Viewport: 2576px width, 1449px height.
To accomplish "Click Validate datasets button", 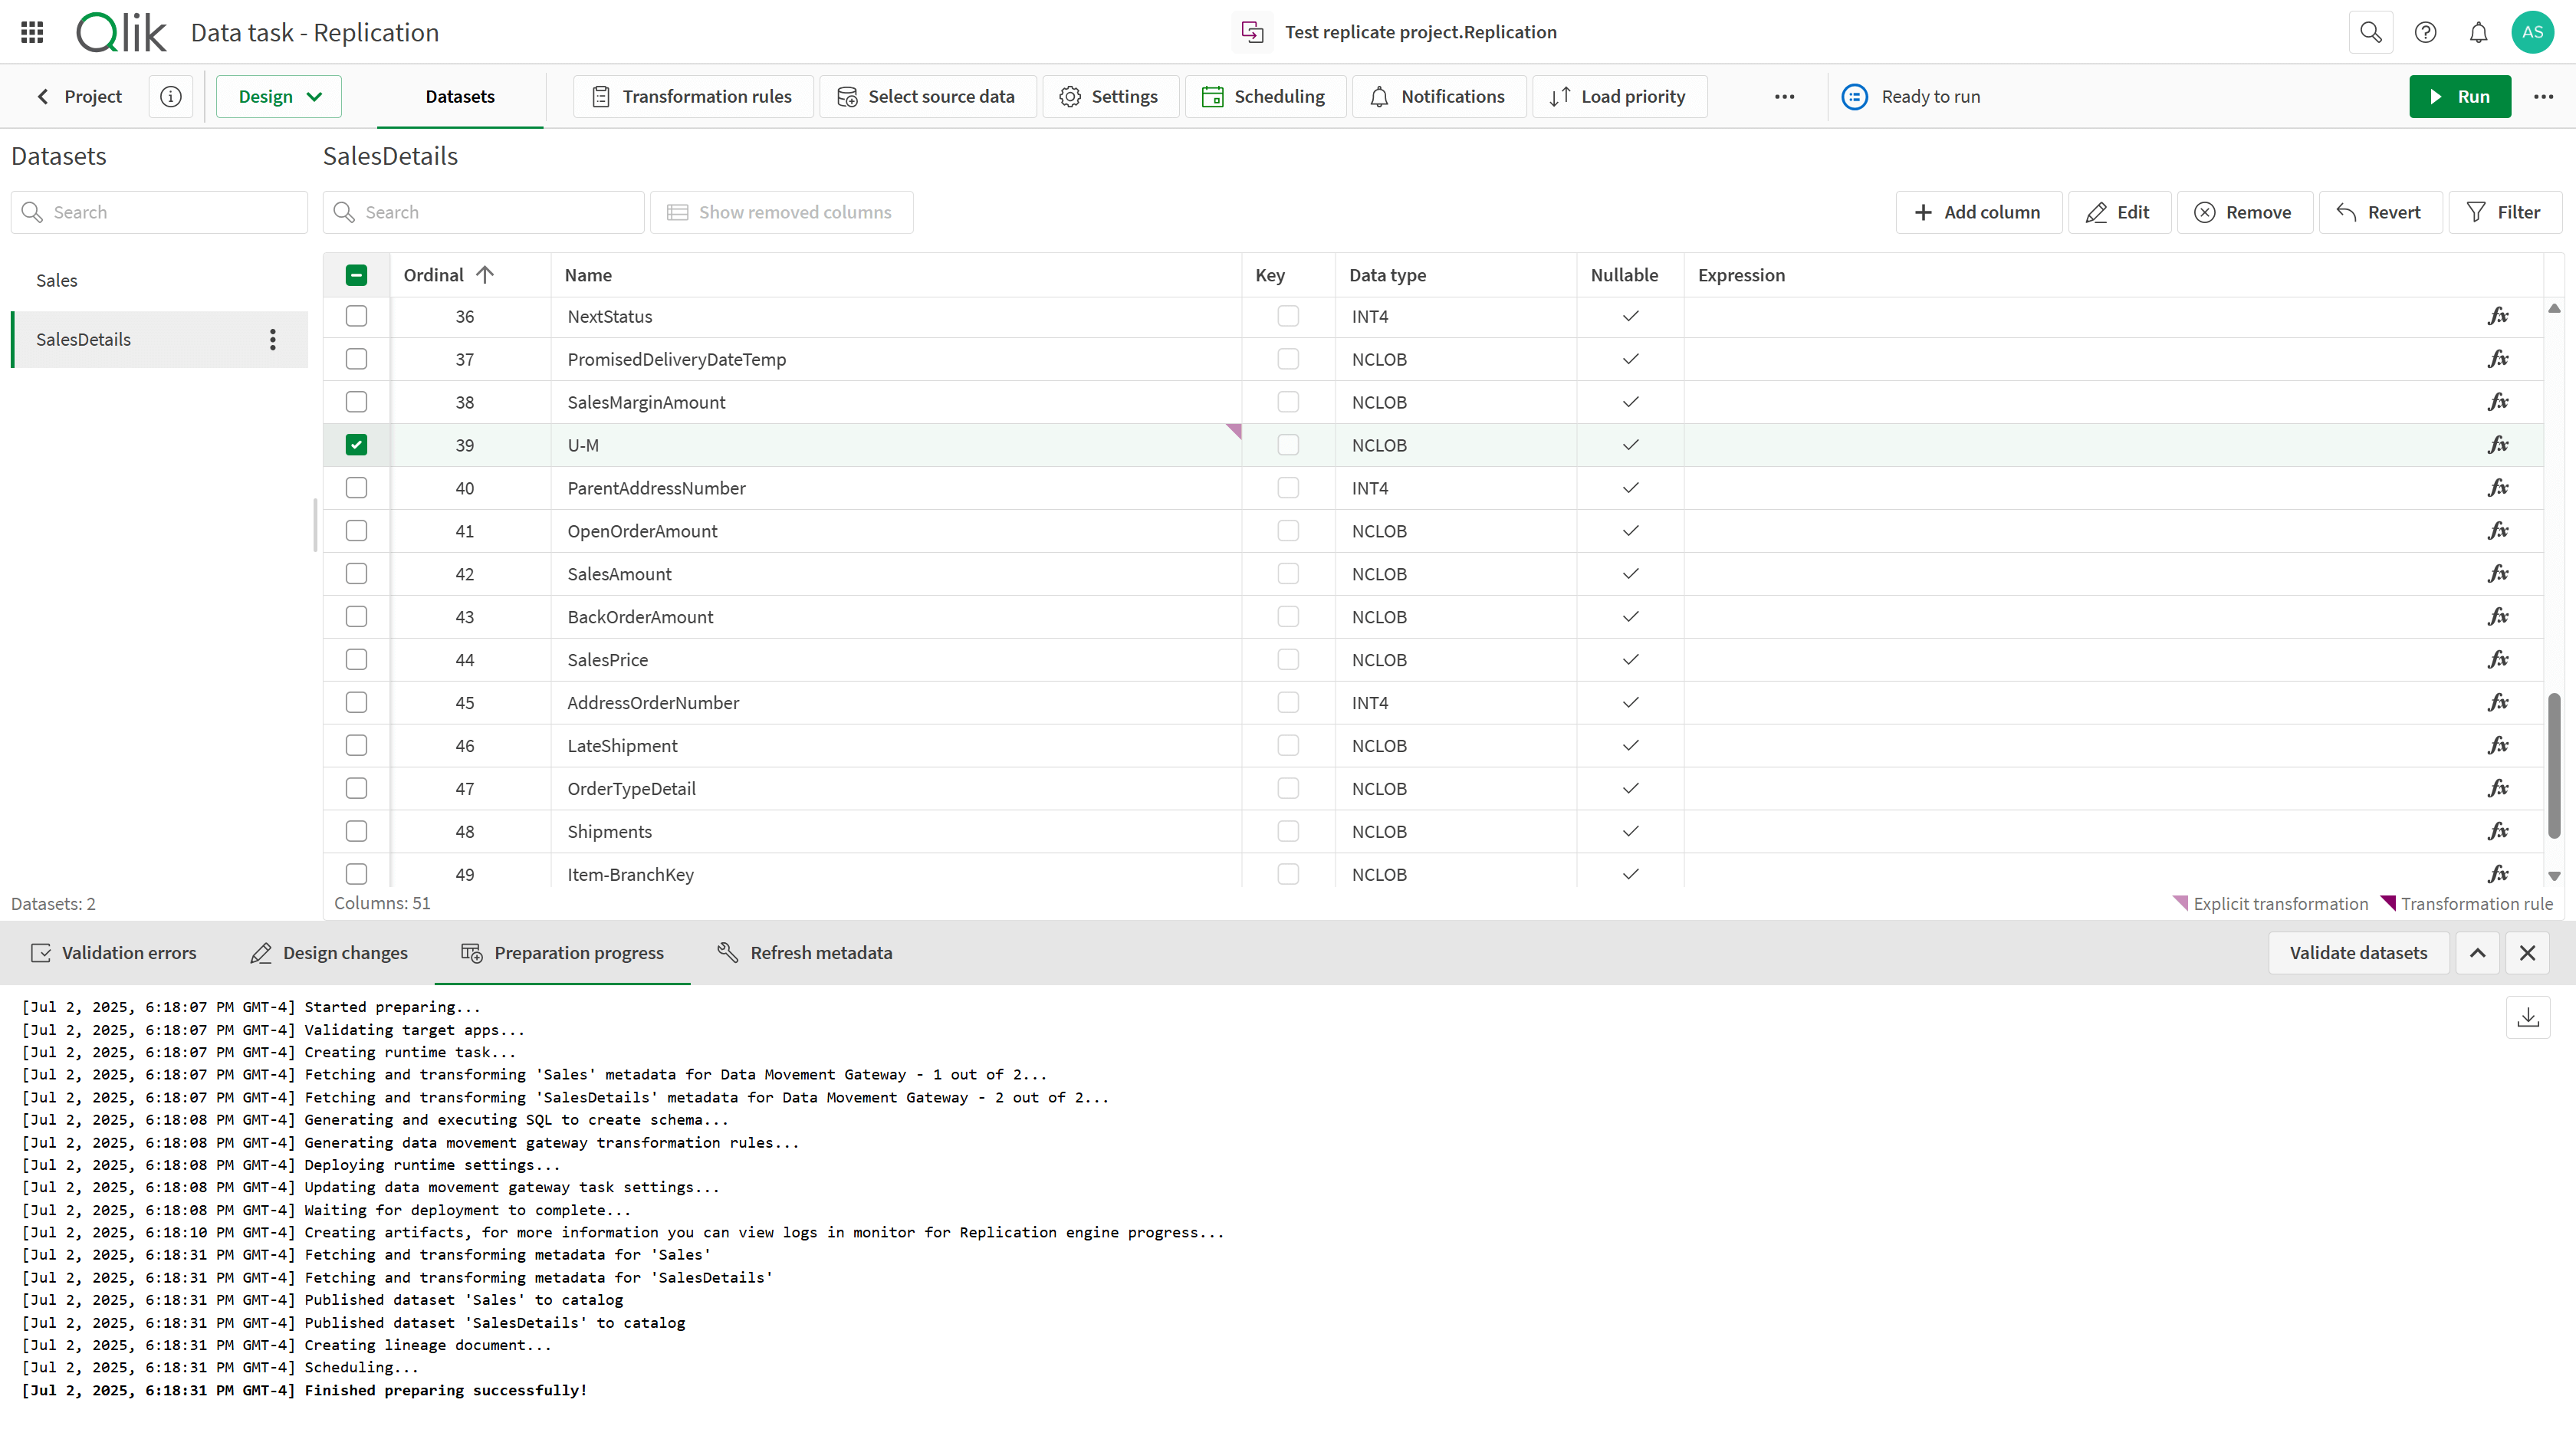I will click(2358, 953).
